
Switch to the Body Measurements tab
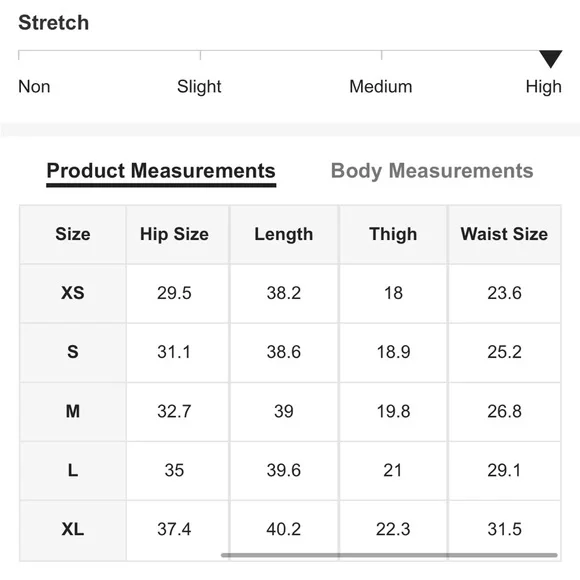point(432,171)
